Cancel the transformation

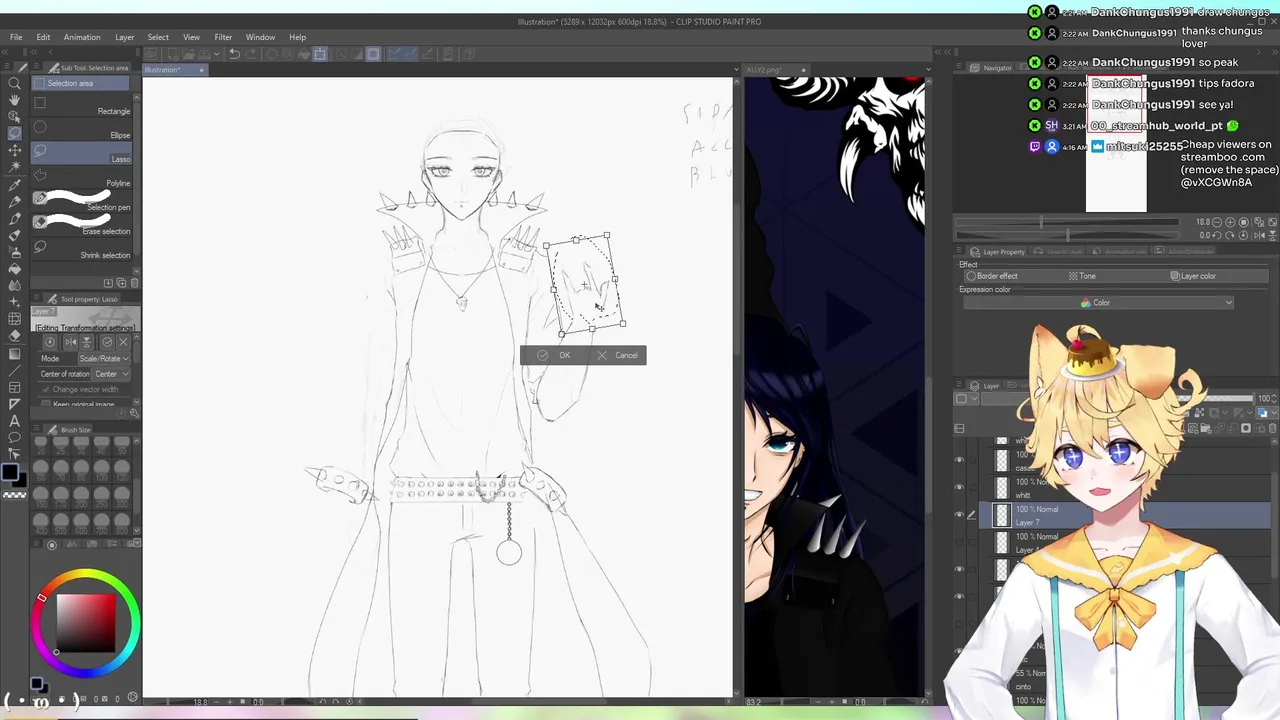pos(618,355)
